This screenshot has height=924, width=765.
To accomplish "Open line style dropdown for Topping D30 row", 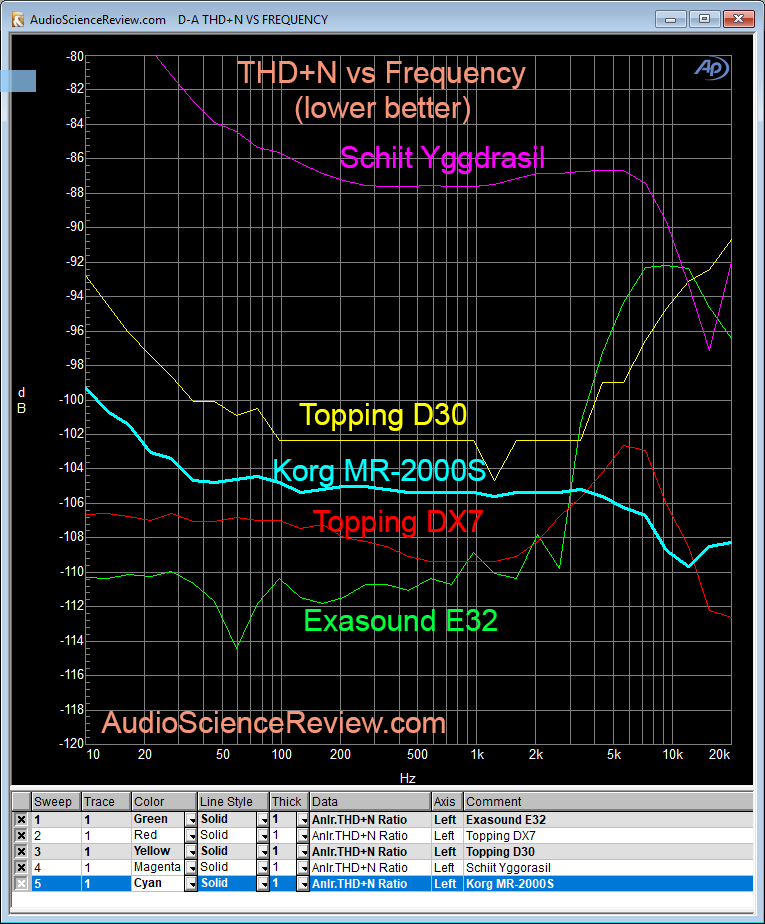I will point(263,852).
